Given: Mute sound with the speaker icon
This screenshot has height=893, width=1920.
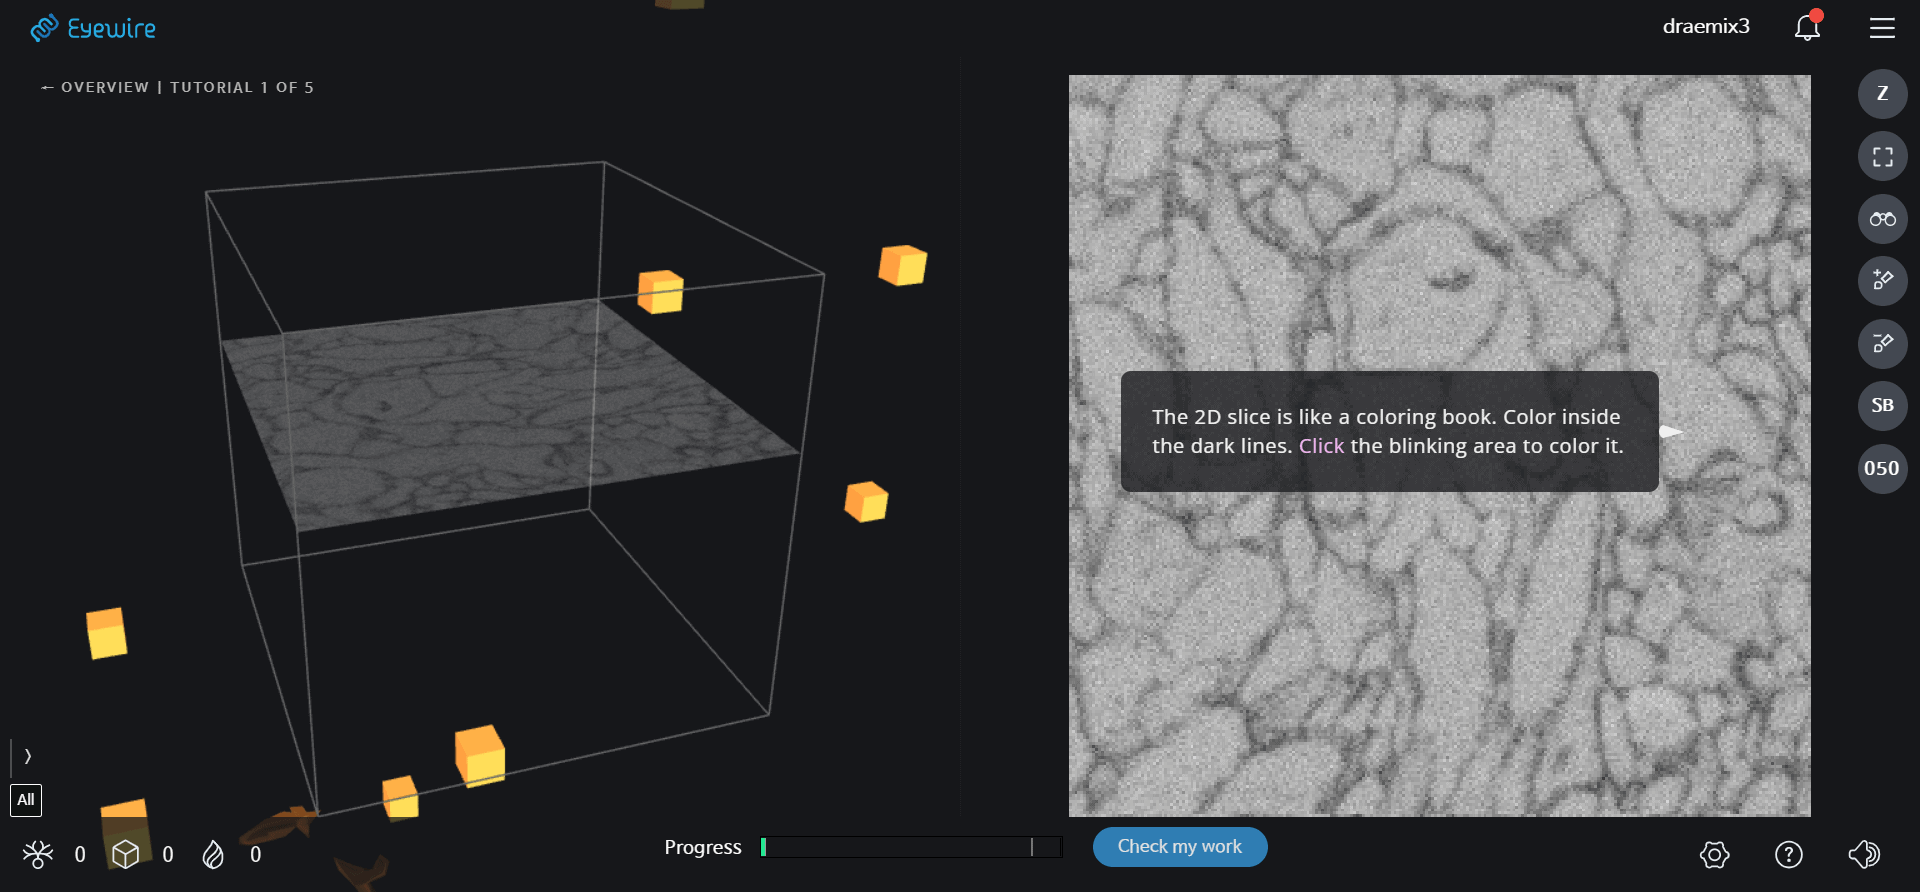Looking at the screenshot, I should tap(1864, 854).
